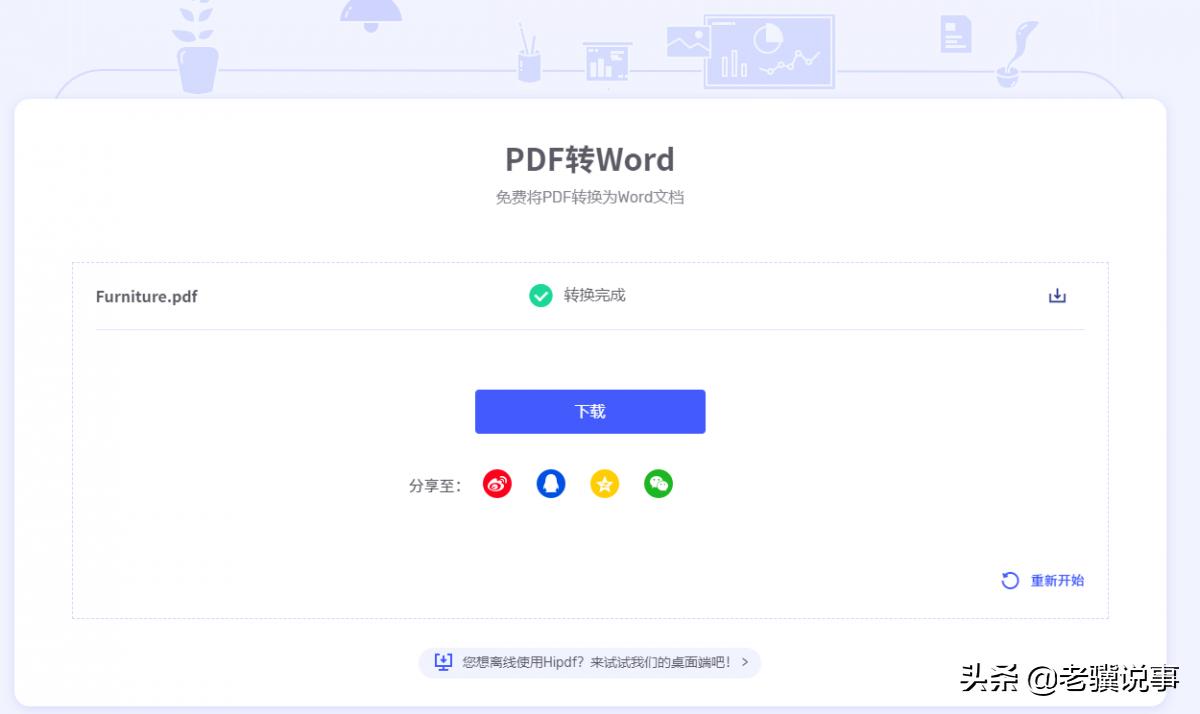
Task: Share to WeChat using the green icon
Action: tap(658, 483)
